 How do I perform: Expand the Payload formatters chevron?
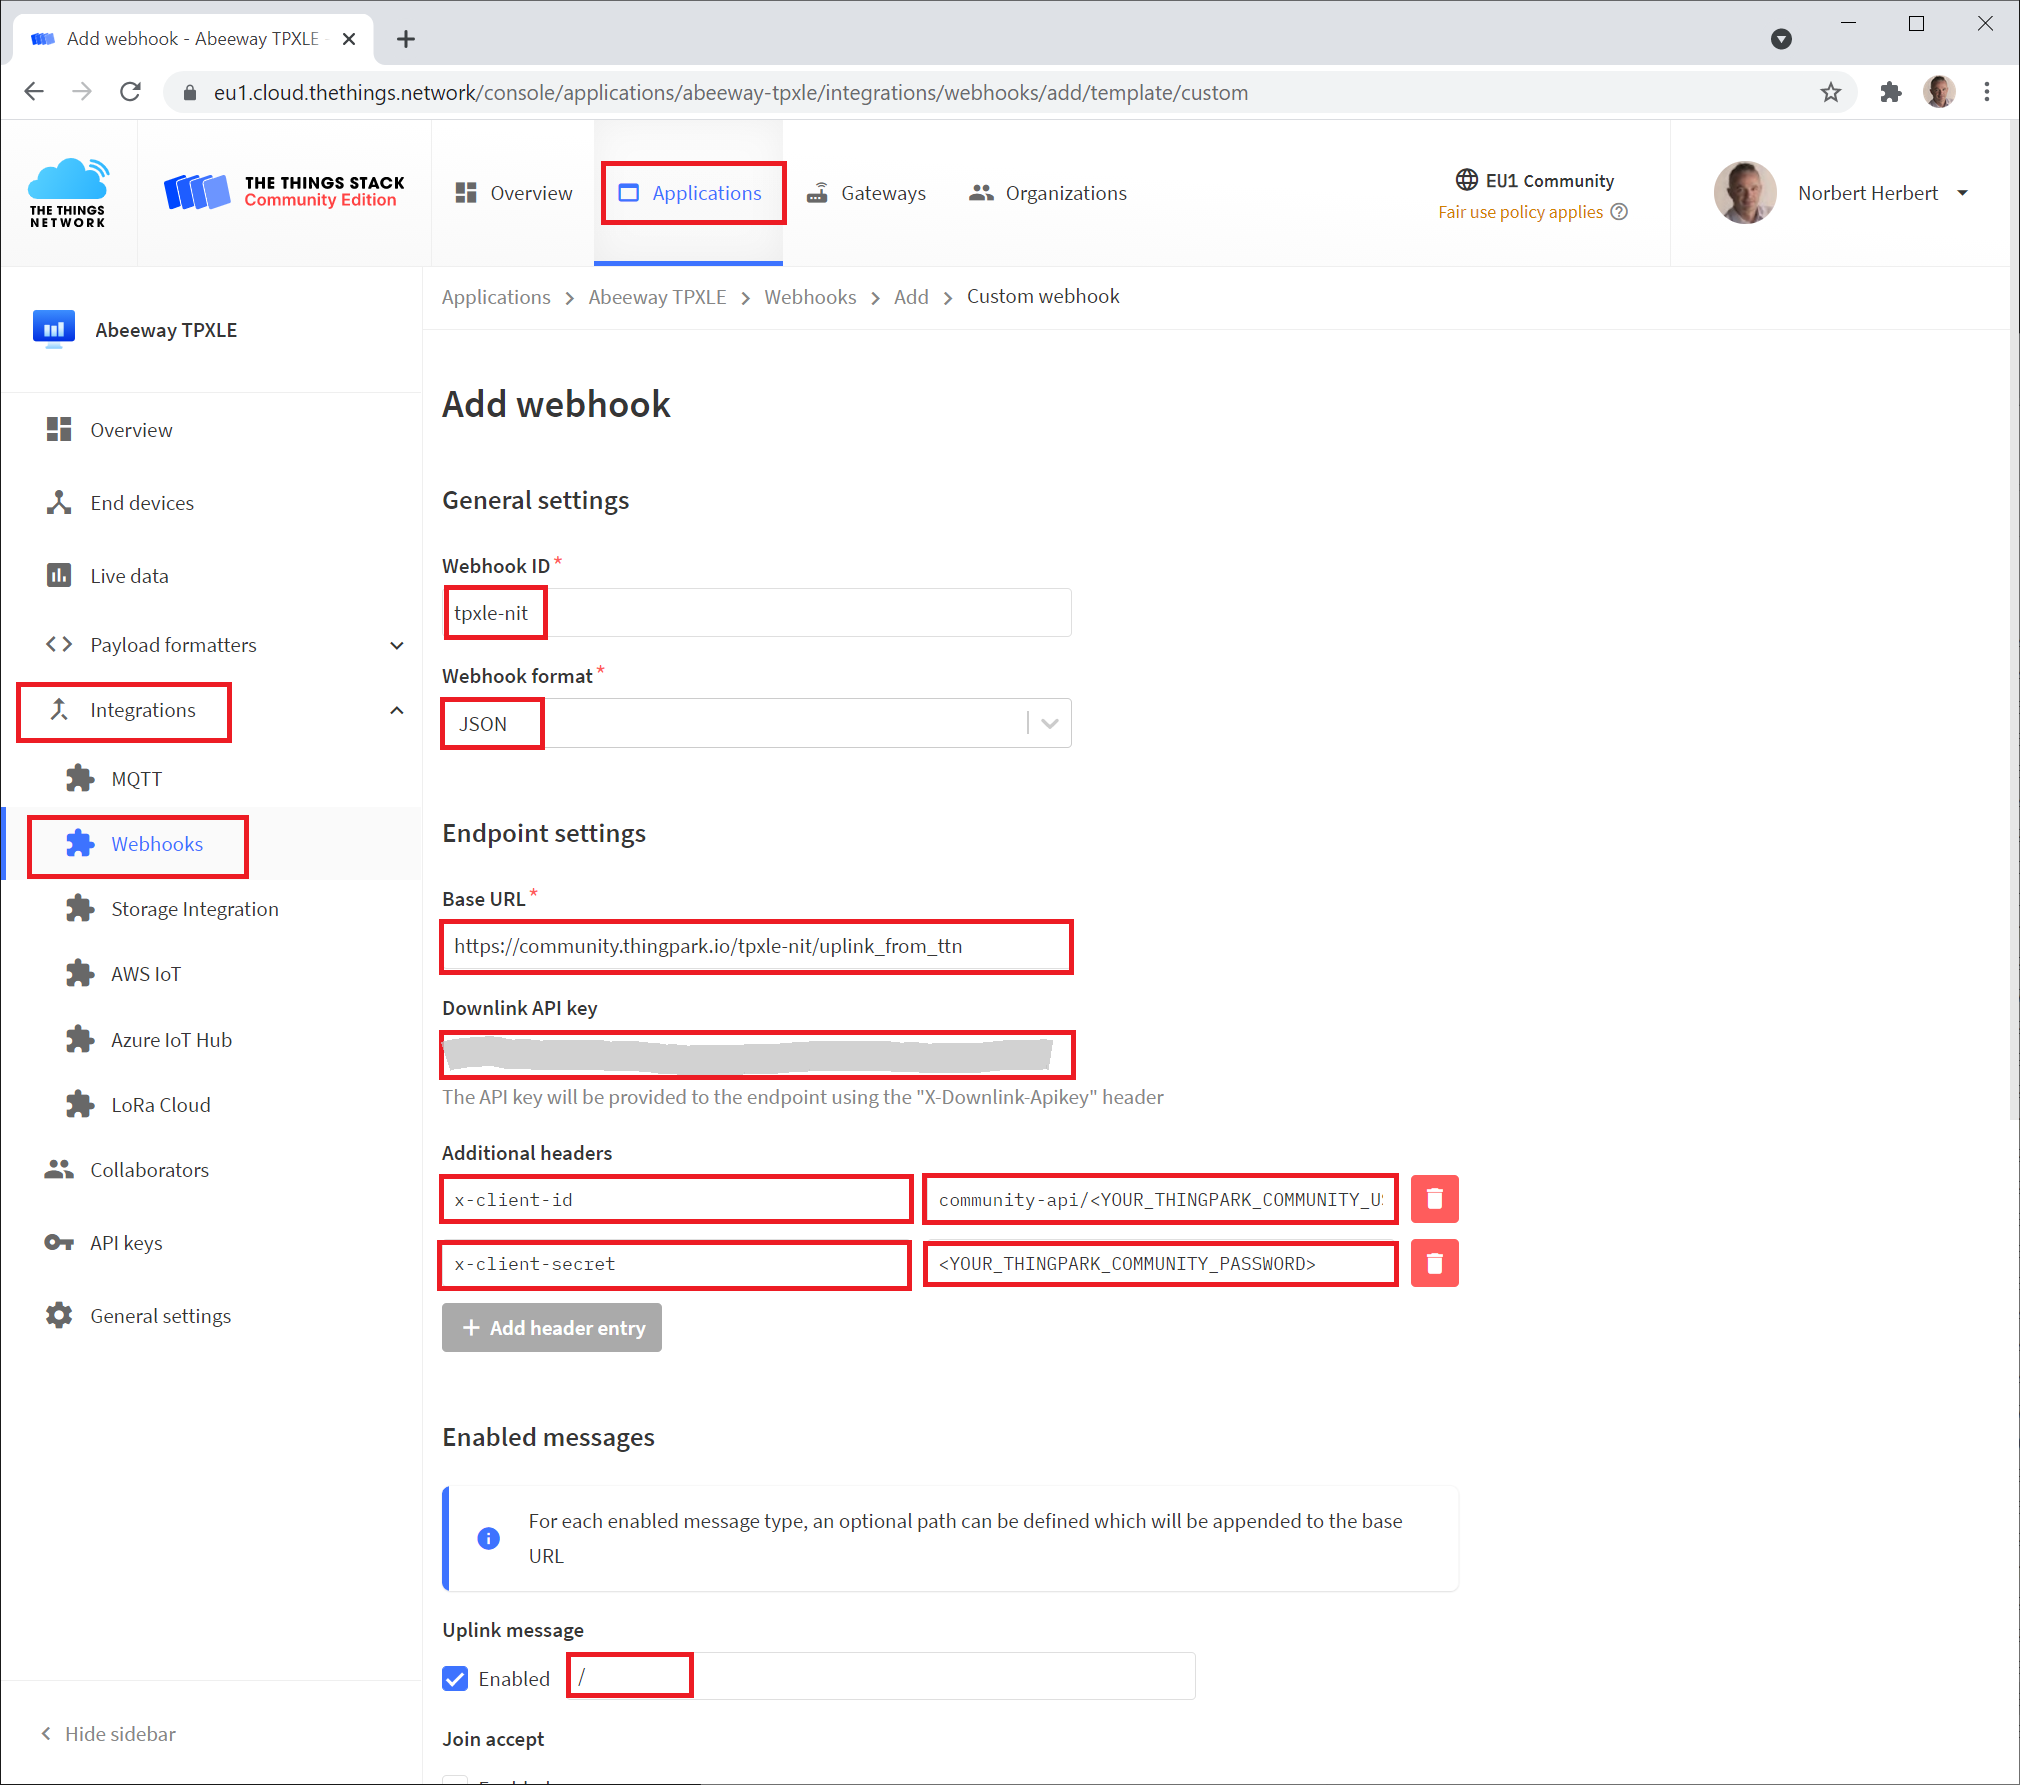point(397,645)
